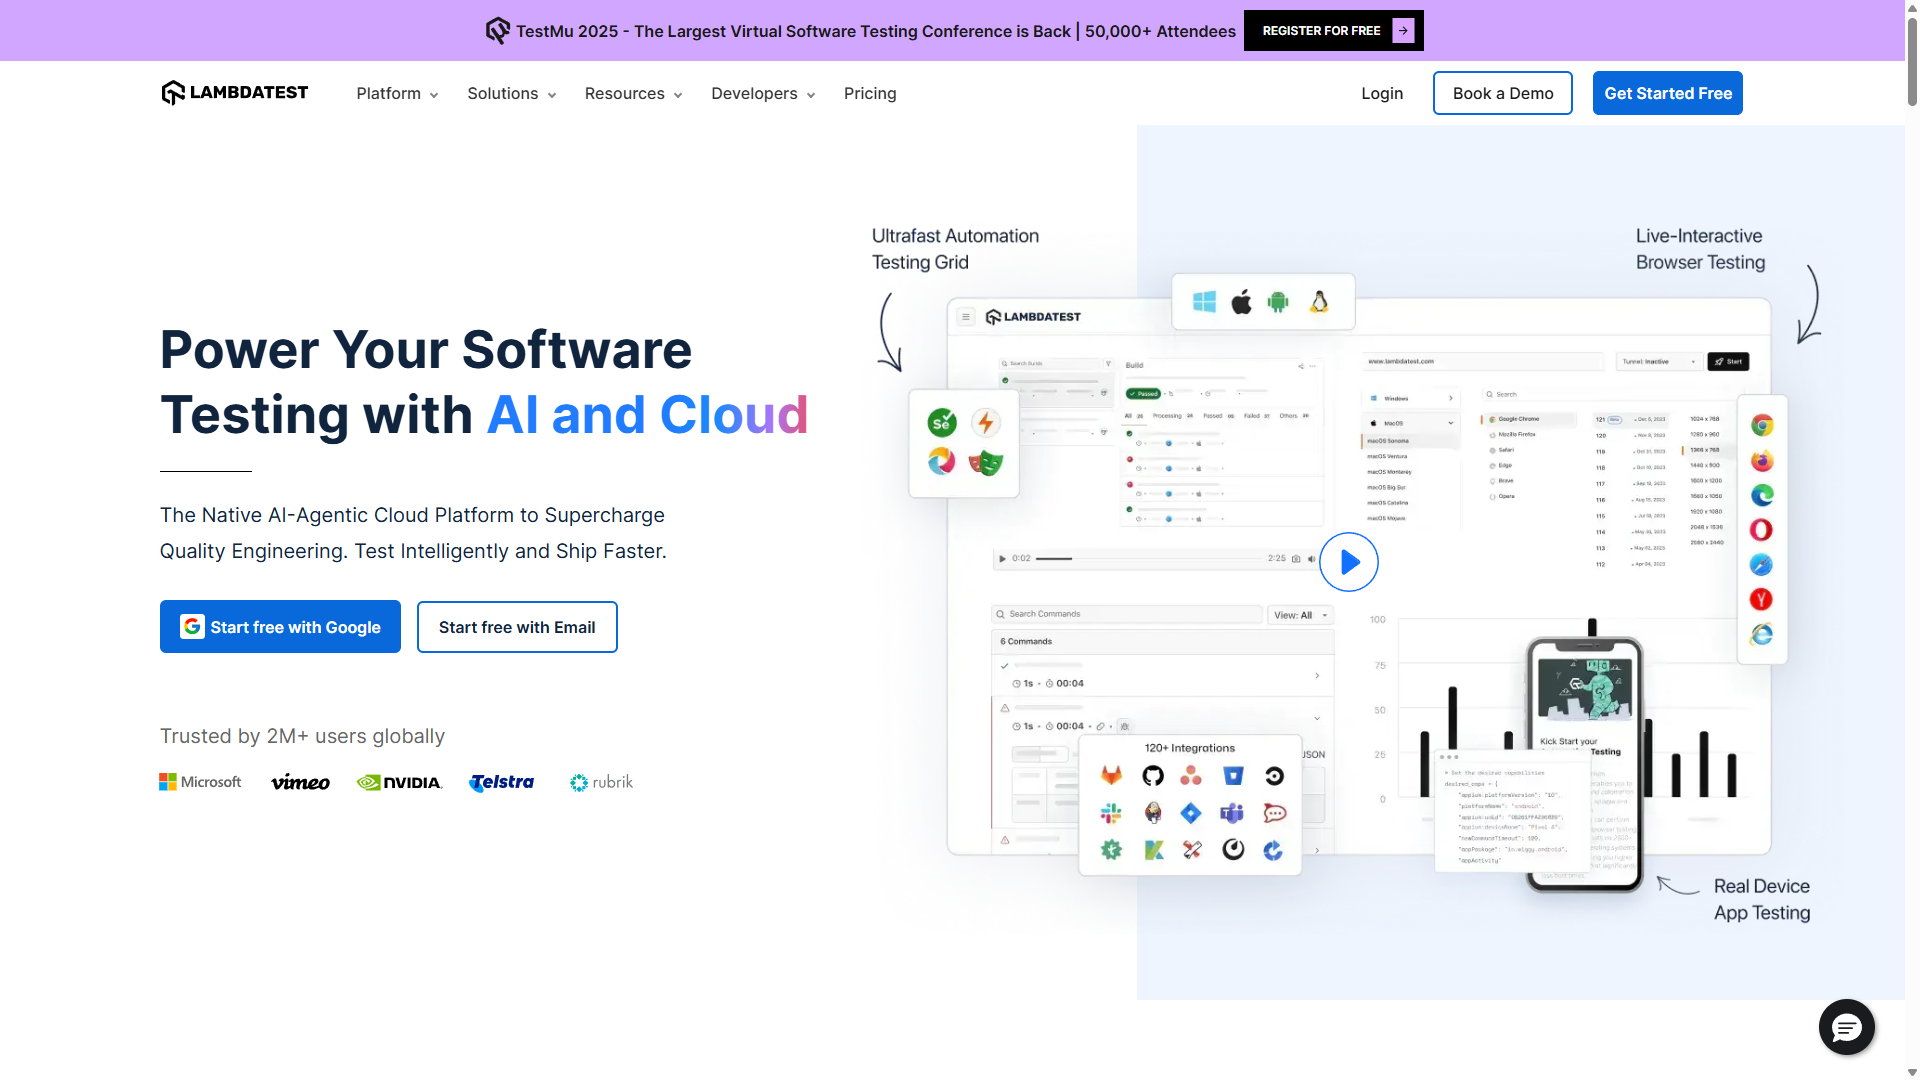
Task: Select Google Chrome in the browser list
Action: point(1528,419)
